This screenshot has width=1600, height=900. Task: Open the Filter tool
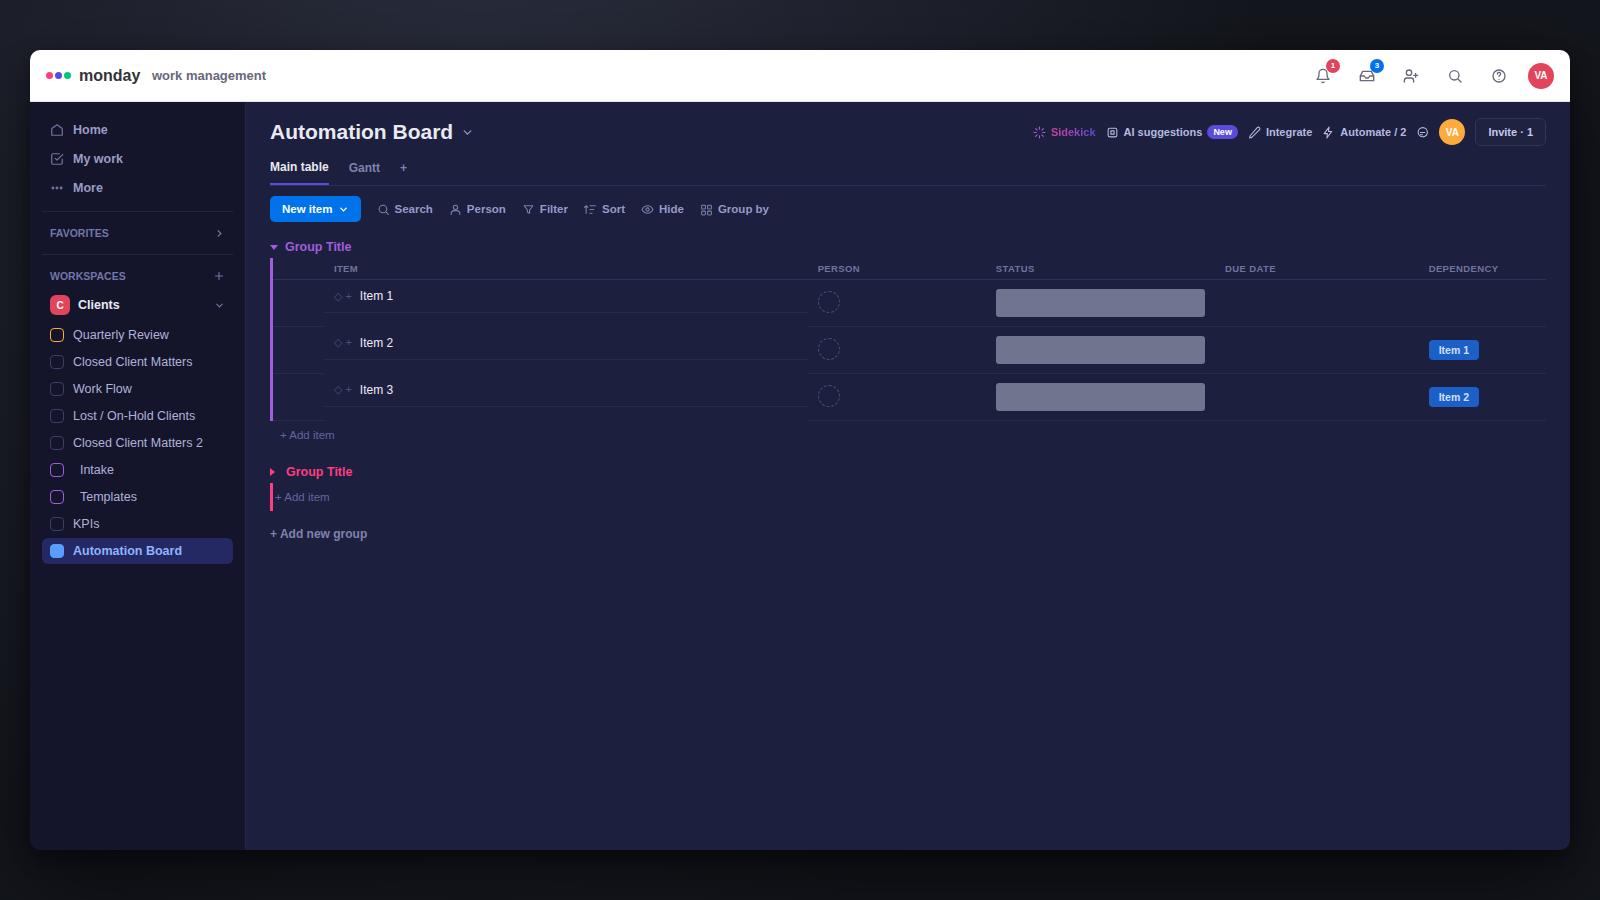point(545,209)
